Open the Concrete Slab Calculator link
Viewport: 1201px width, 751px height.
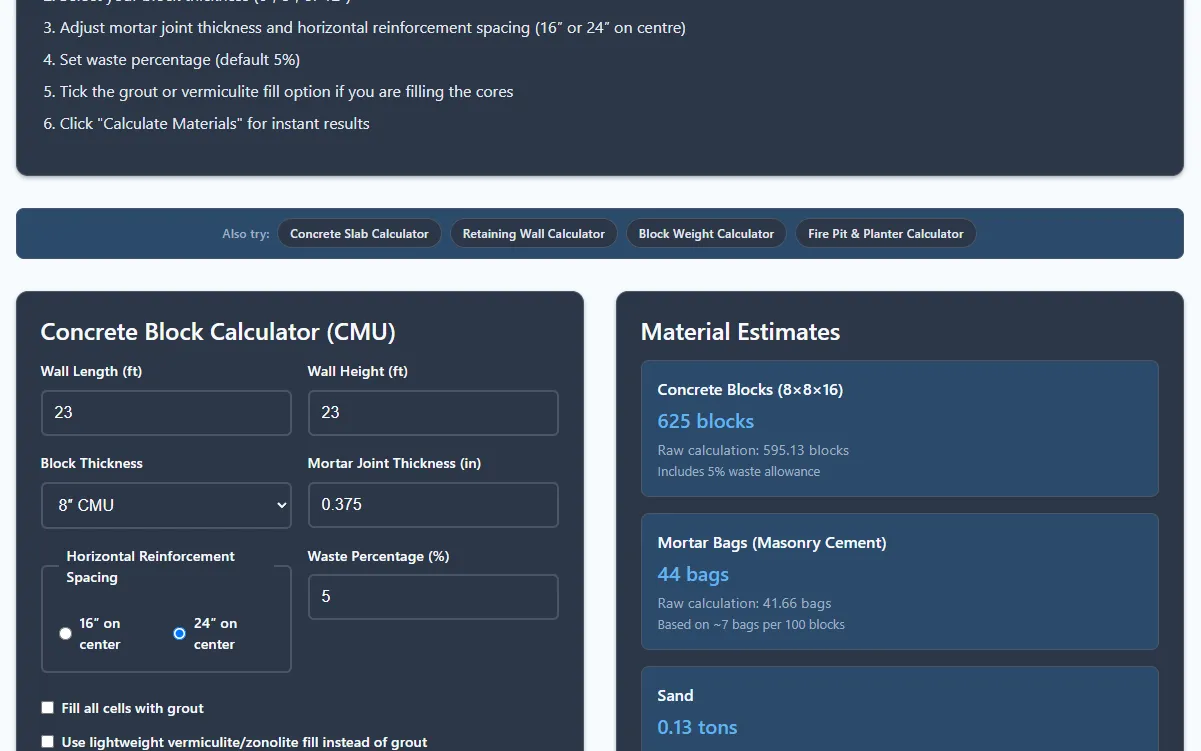[x=359, y=234]
